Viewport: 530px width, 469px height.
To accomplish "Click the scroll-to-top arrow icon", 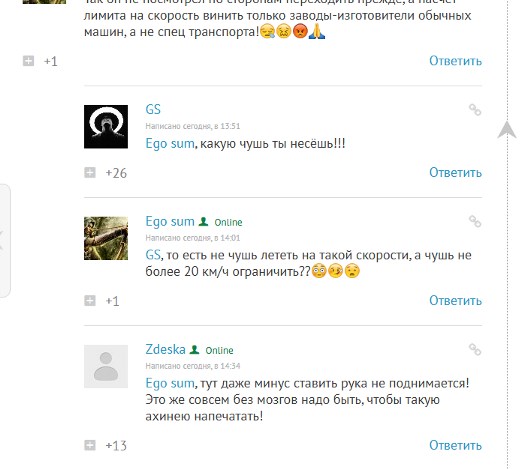I will (507, 130).
